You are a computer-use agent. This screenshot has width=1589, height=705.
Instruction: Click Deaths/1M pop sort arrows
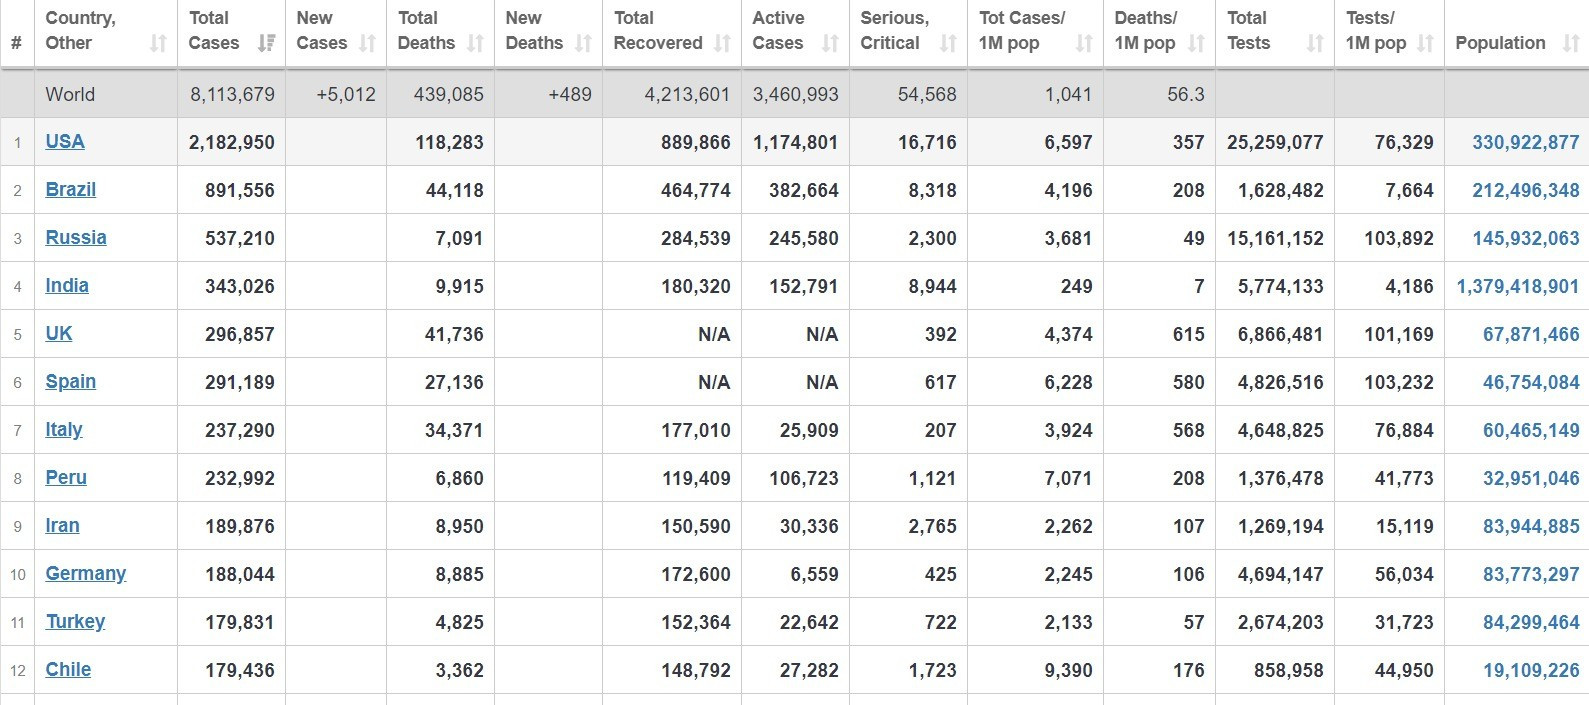[1196, 43]
